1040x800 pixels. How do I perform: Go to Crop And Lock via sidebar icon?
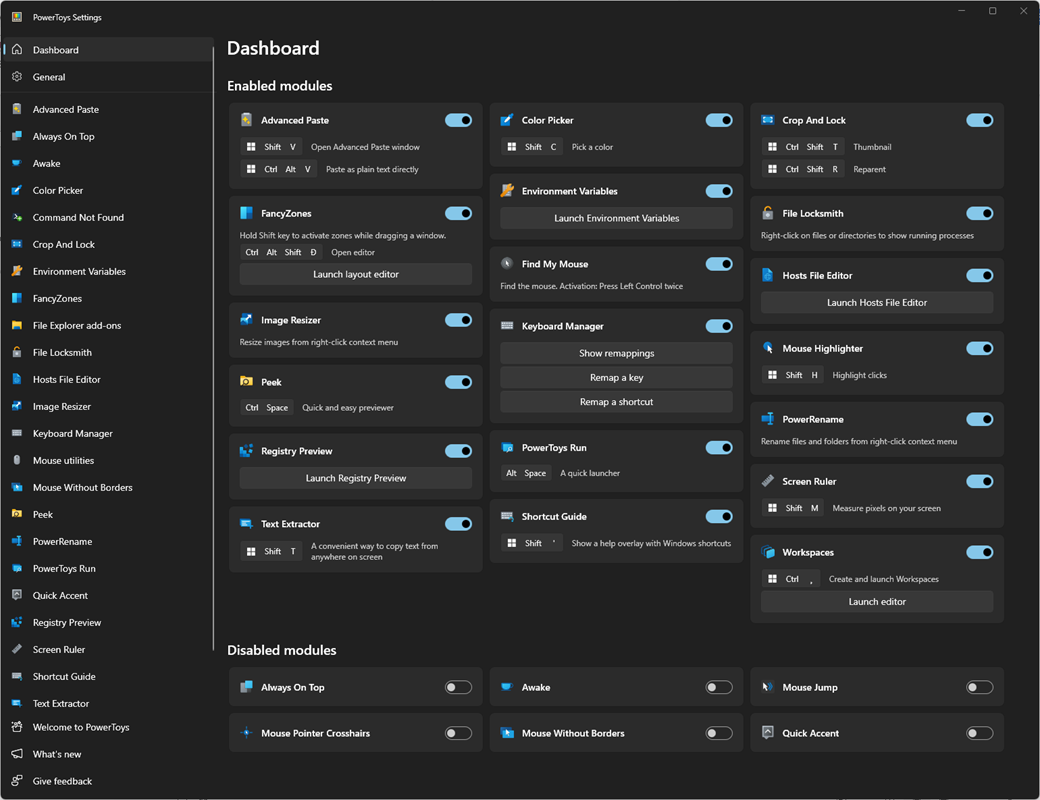[17, 244]
